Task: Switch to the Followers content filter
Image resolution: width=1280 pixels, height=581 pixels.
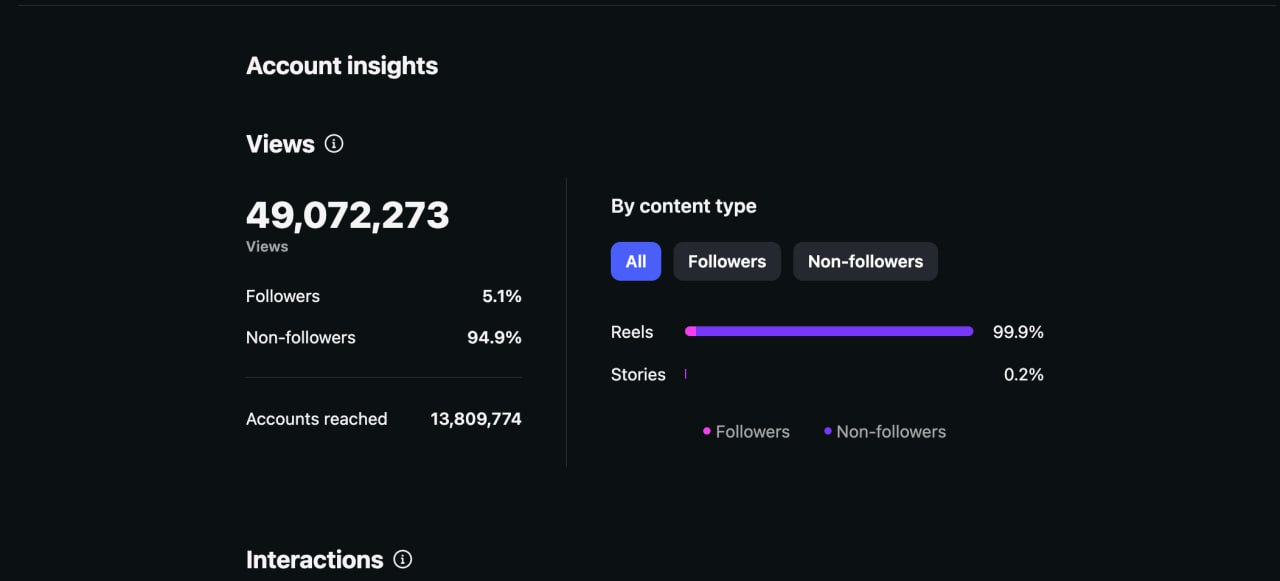Action: [727, 261]
